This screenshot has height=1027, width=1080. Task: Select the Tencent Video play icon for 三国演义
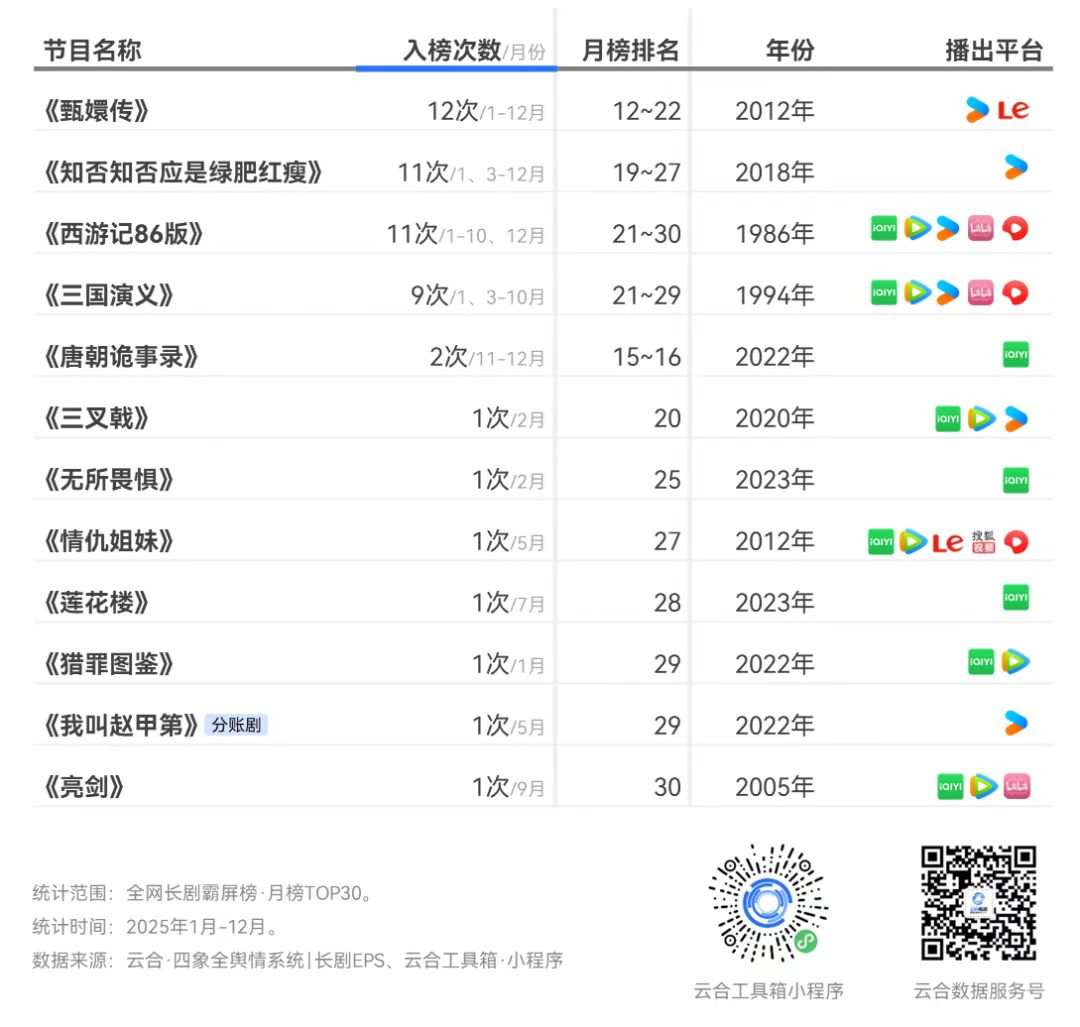pyautogui.click(x=917, y=291)
